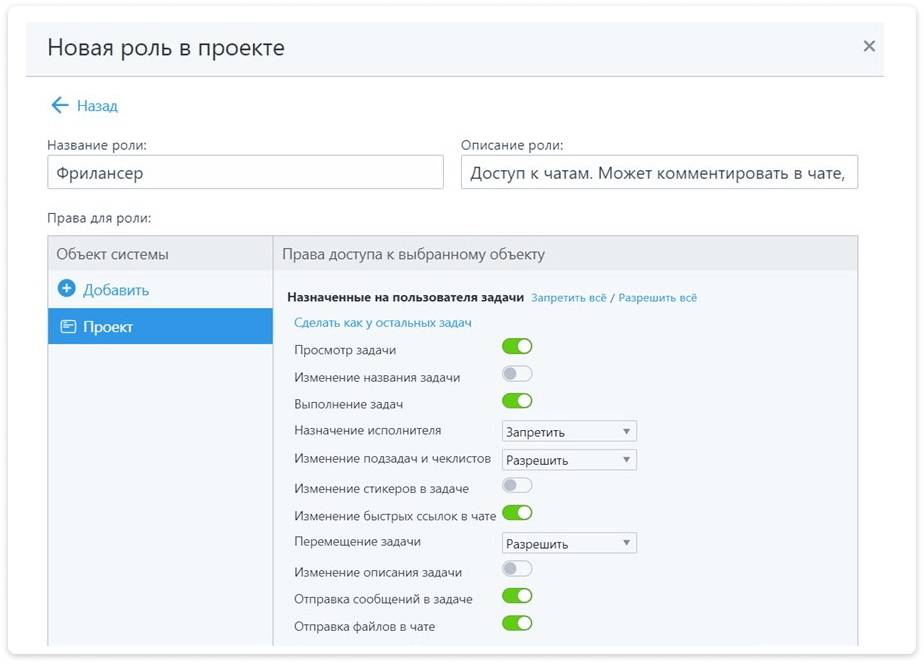
Task: Toggle Изменение быстрых ссылок в чате
Action: point(517,513)
